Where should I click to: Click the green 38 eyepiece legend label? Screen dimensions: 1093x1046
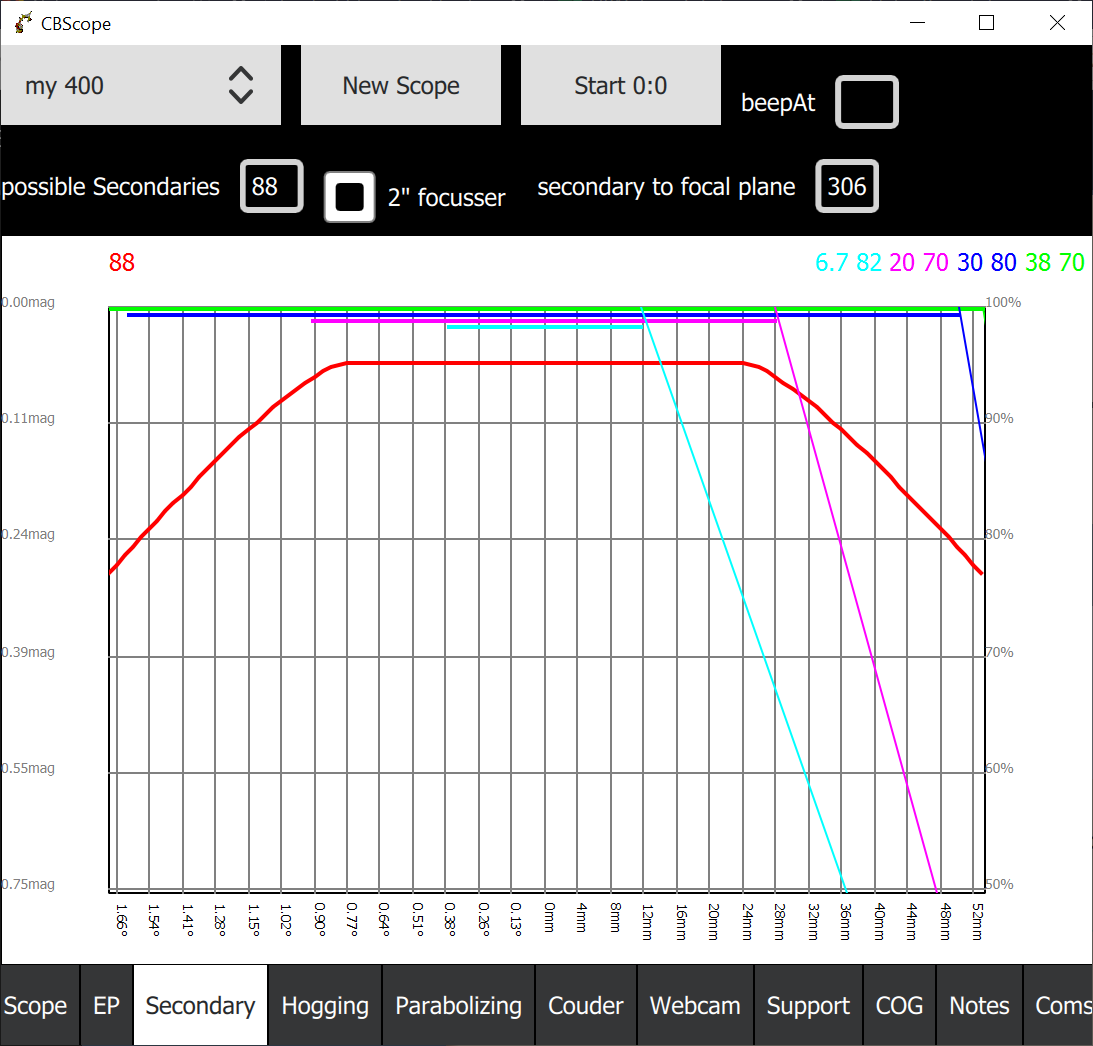click(1038, 262)
